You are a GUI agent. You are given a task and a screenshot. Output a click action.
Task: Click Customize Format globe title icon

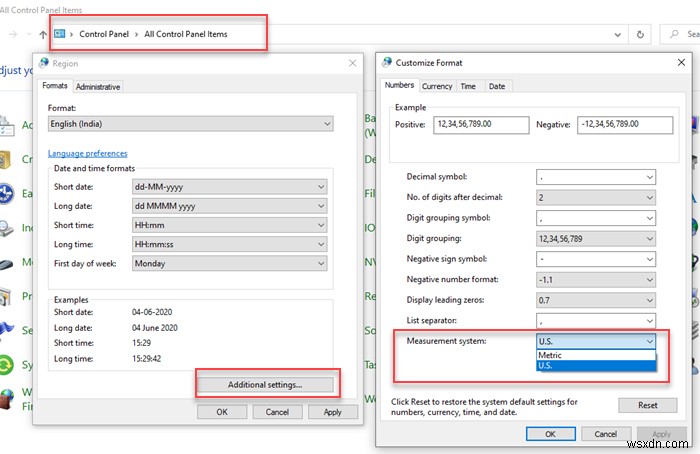pos(387,62)
